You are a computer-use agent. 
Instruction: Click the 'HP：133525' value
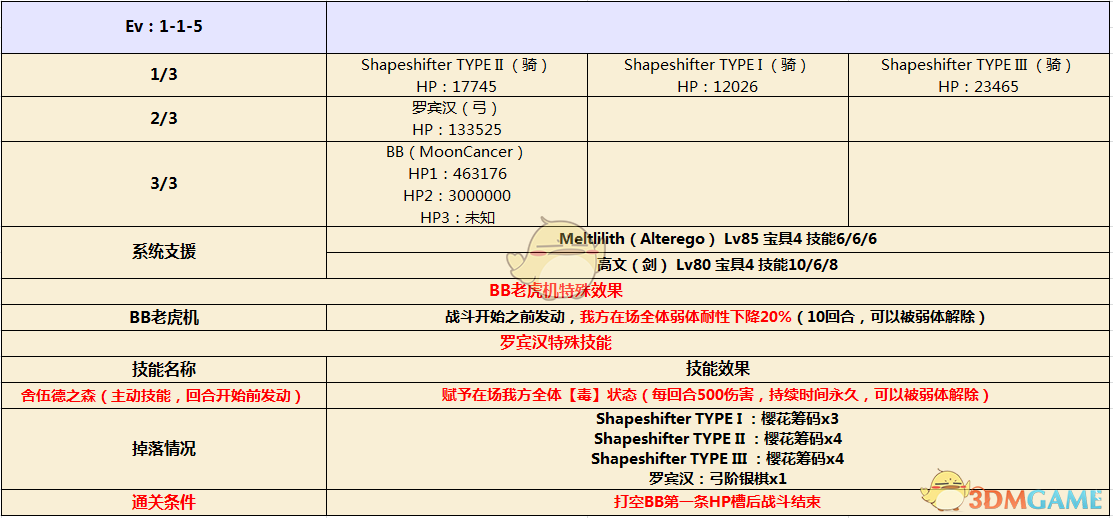pyautogui.click(x=456, y=130)
